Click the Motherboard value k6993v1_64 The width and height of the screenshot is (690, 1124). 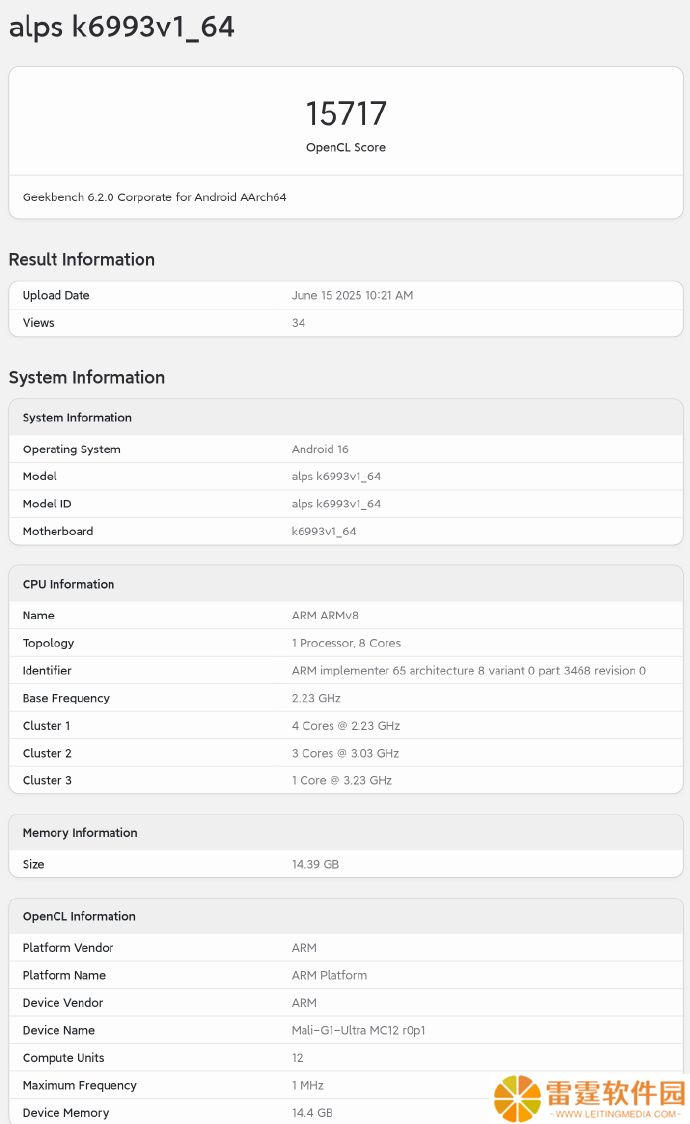click(324, 531)
